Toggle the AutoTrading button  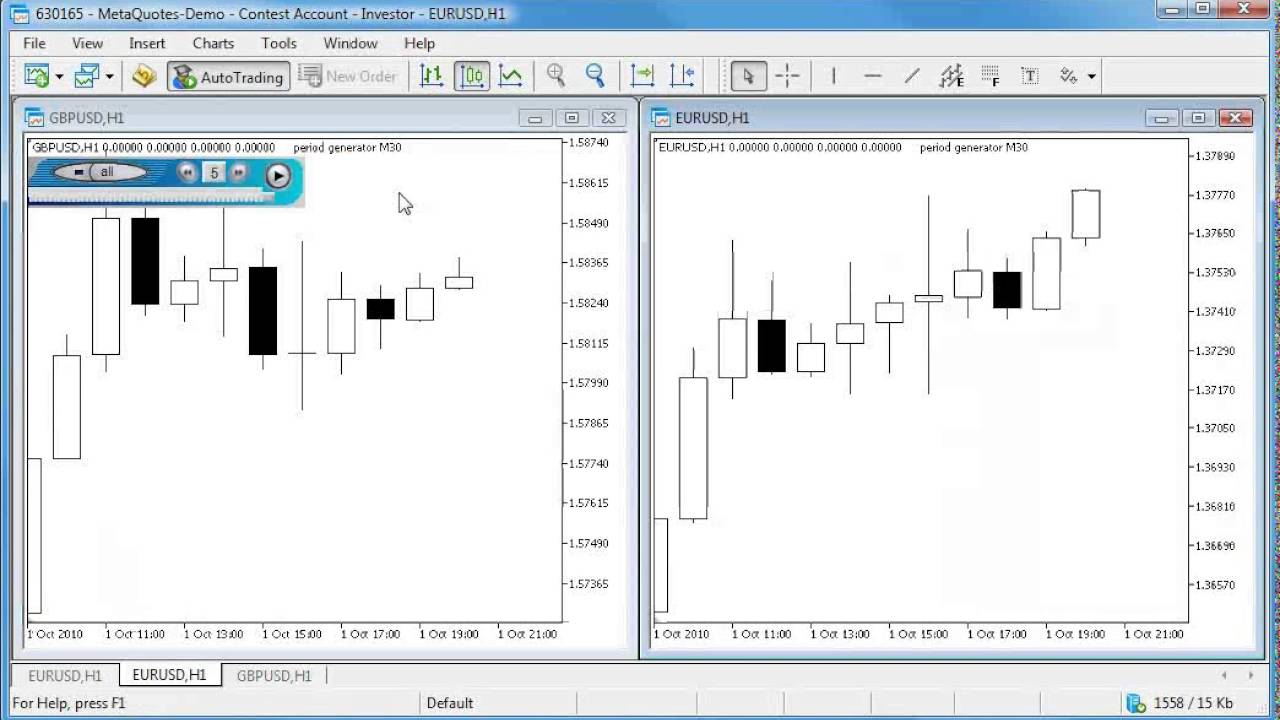(228, 76)
